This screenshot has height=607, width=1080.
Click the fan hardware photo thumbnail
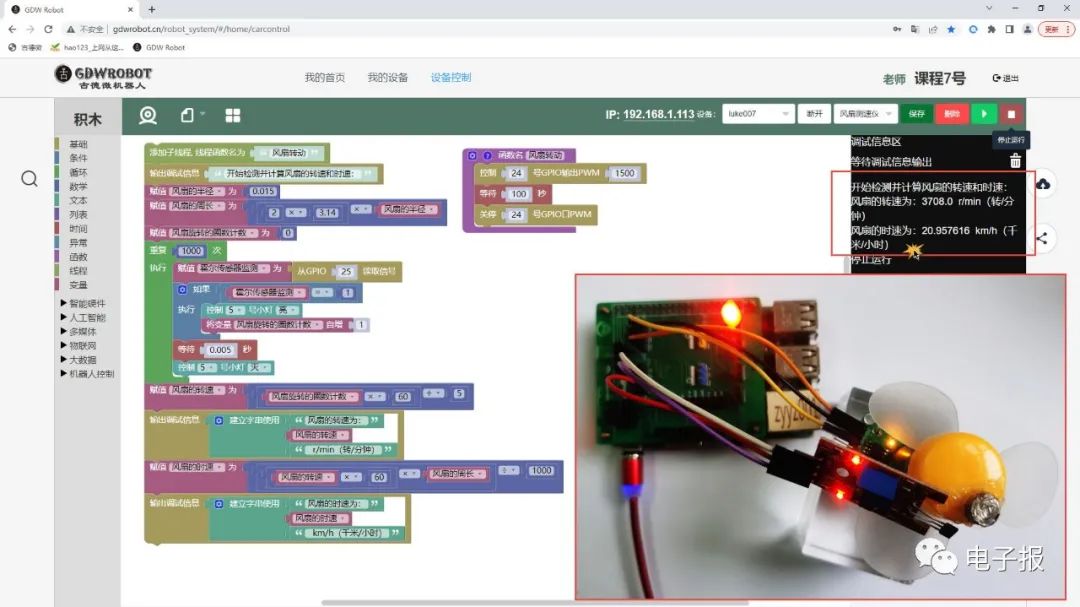click(820, 436)
